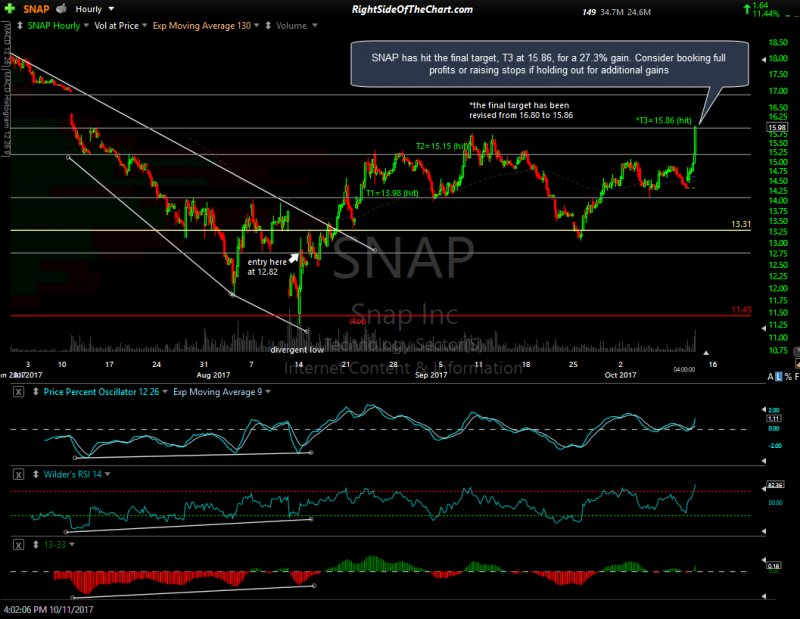Click the megaphone icon beside the SNAP ticker

tap(59, 8)
